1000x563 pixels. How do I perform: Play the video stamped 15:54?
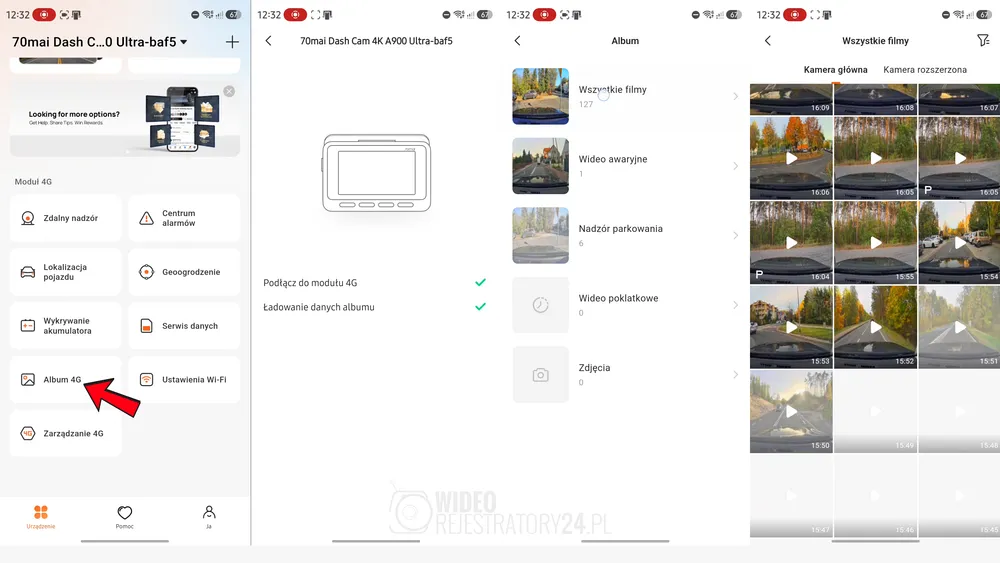point(960,243)
